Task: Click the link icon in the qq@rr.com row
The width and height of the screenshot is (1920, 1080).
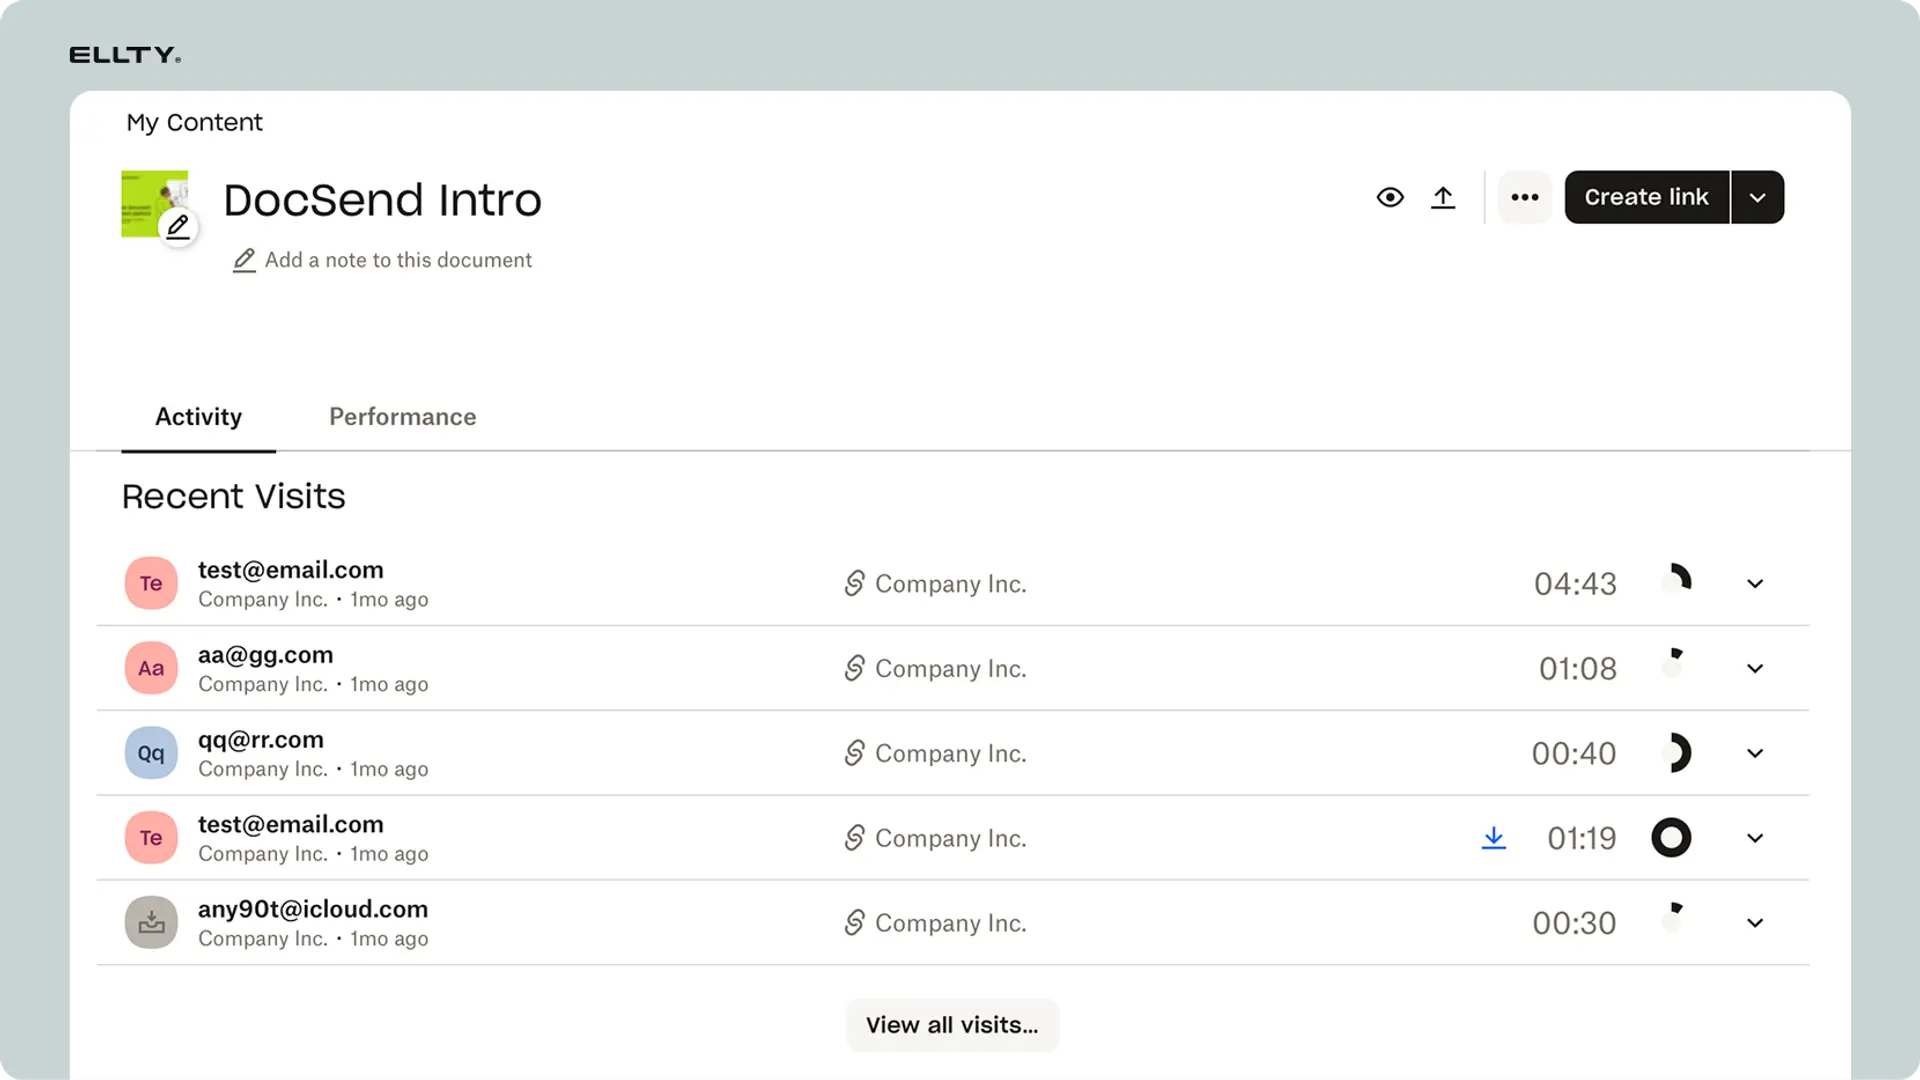Action: 854,753
